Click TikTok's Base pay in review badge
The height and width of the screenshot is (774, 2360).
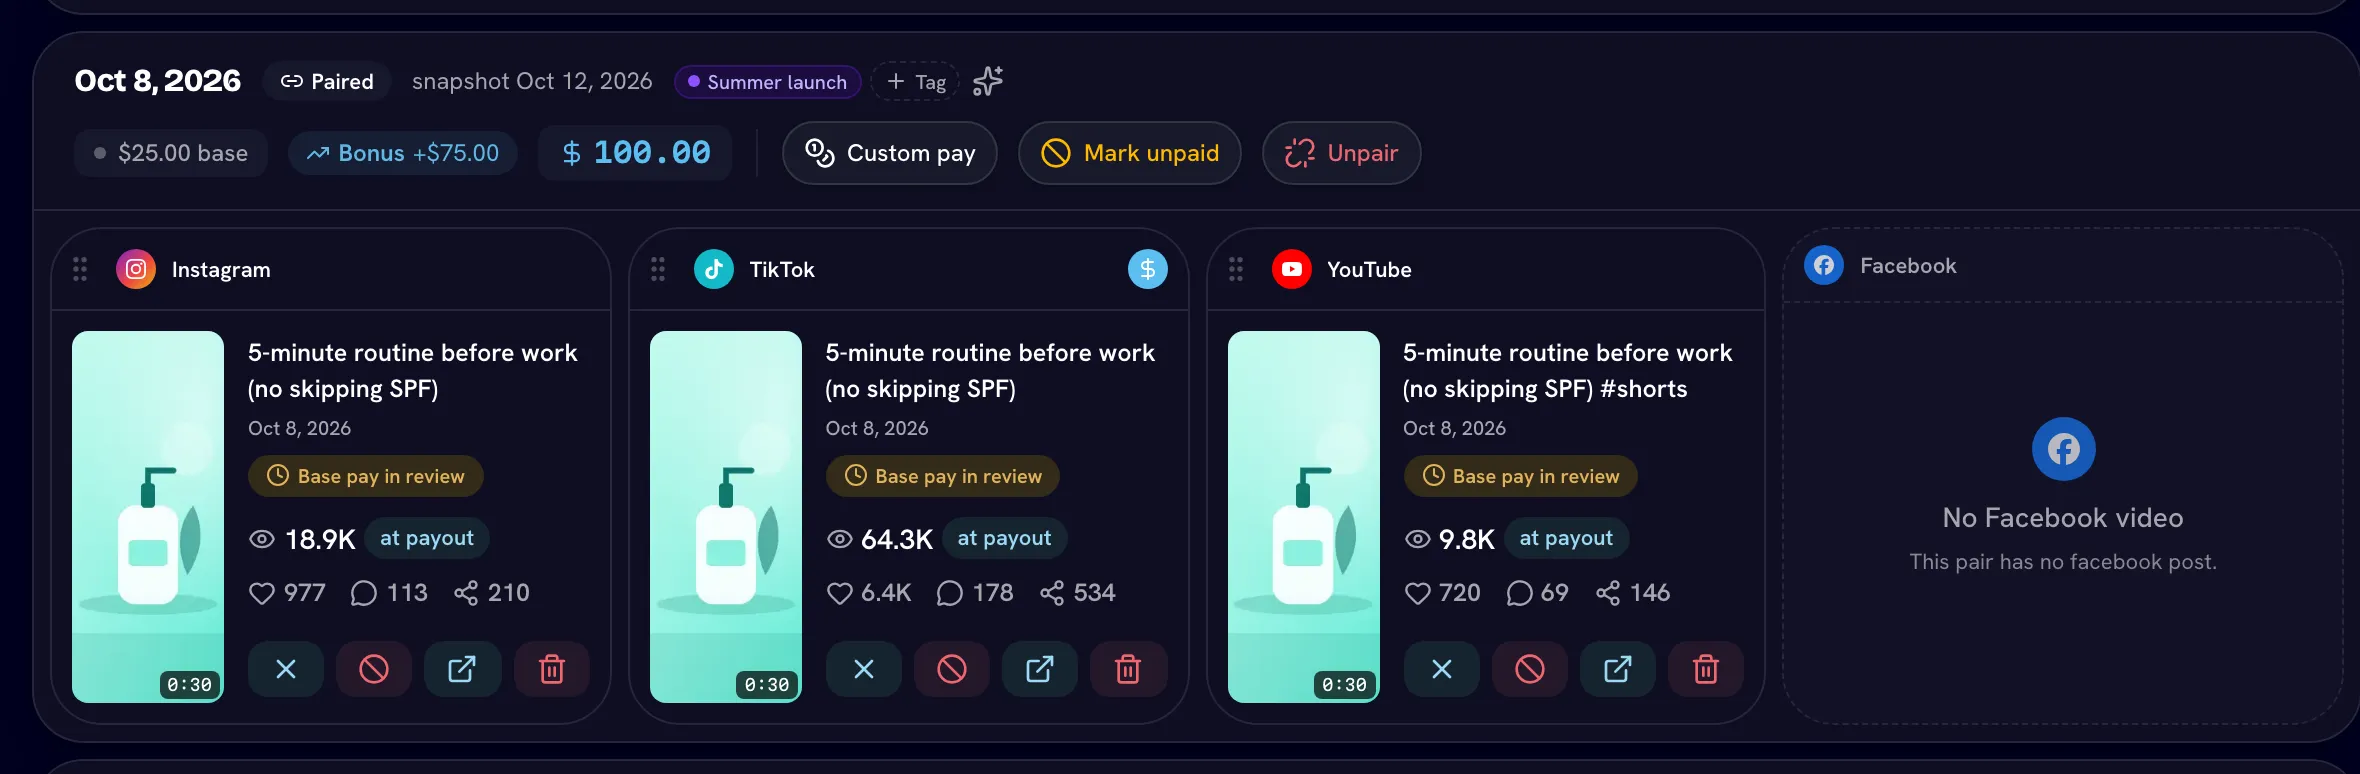pyautogui.click(x=943, y=476)
